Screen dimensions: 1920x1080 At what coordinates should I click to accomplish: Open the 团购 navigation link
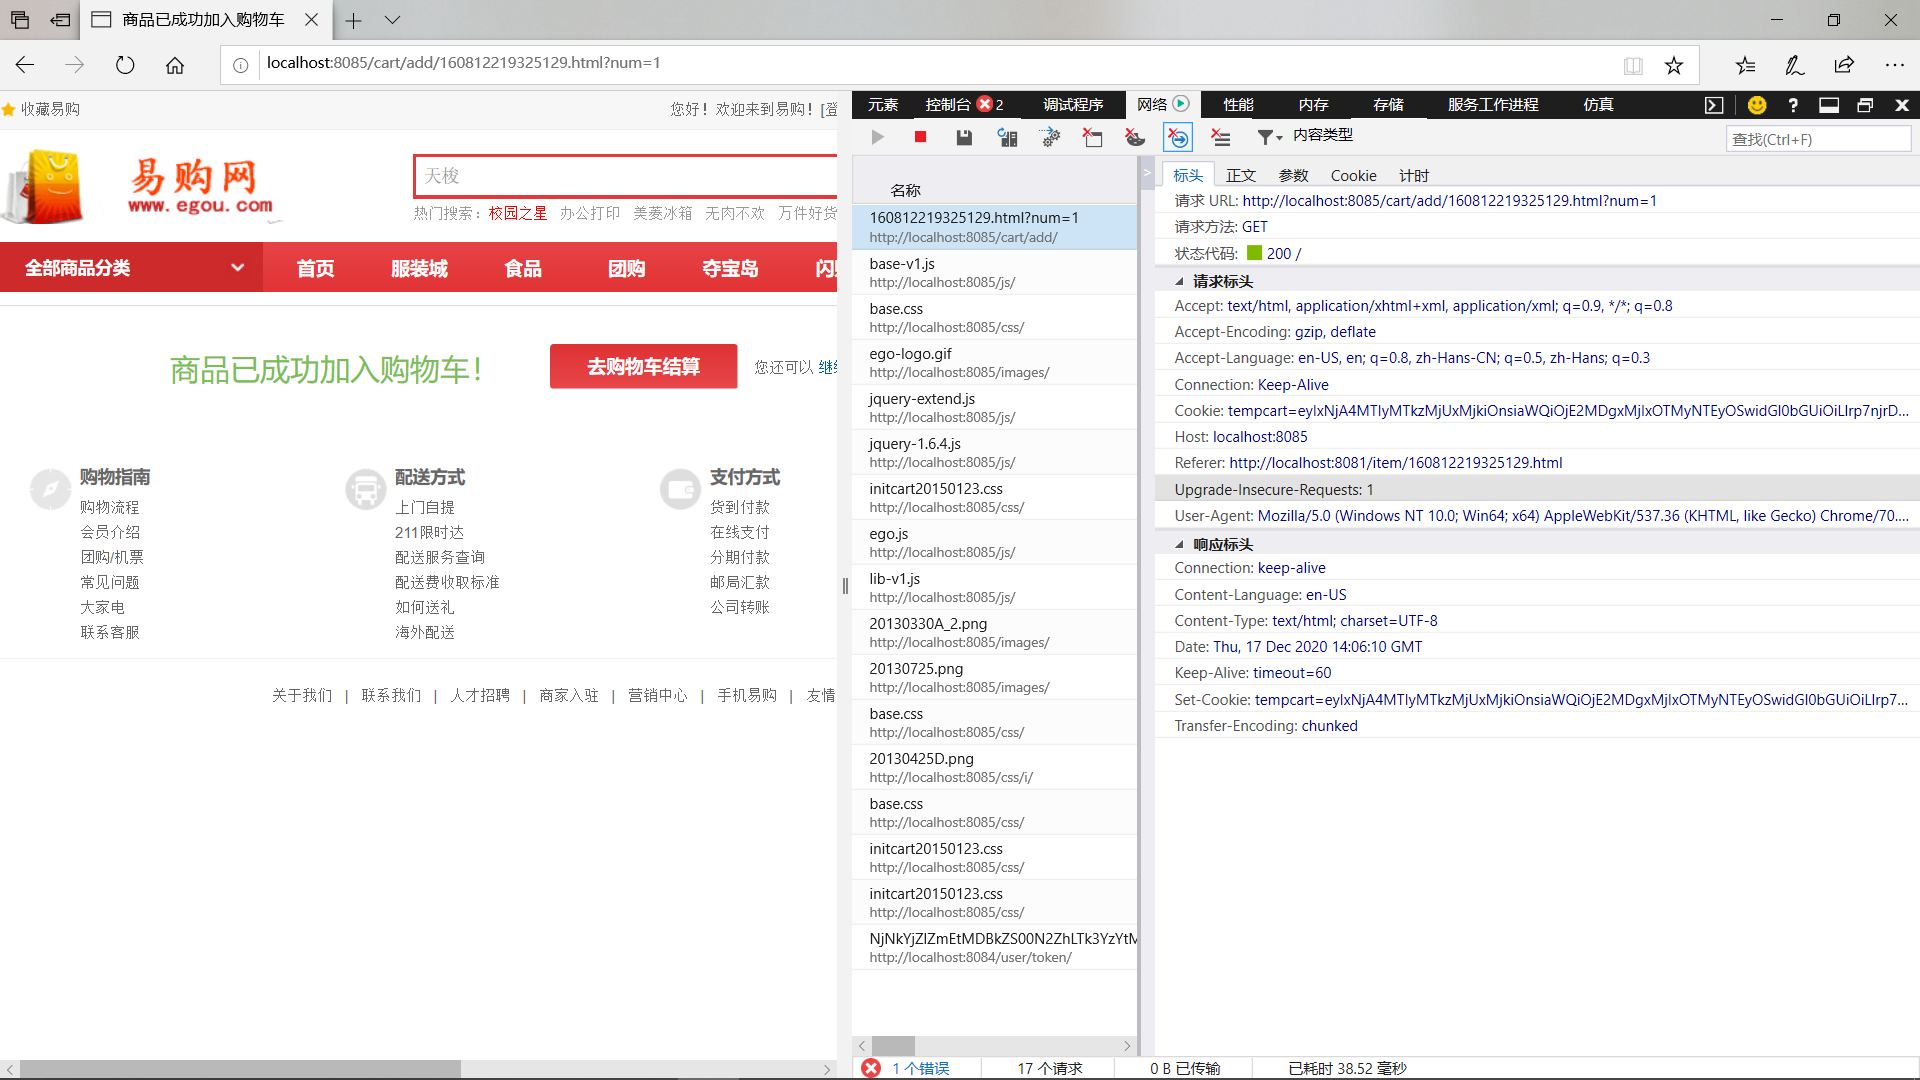pyautogui.click(x=627, y=268)
